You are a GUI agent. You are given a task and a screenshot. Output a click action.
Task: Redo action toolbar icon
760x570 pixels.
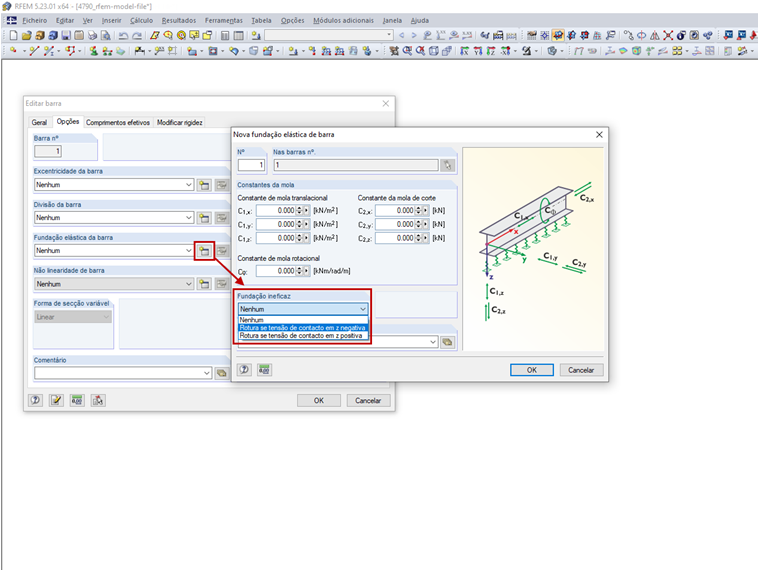[x=137, y=35]
